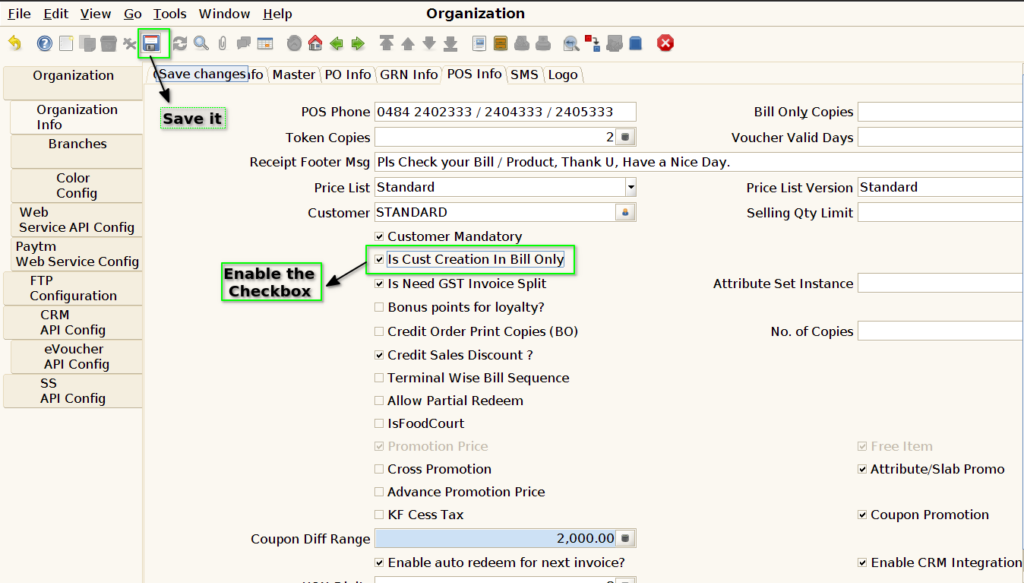
Task: Open the Customer field lookup button
Action: [625, 212]
